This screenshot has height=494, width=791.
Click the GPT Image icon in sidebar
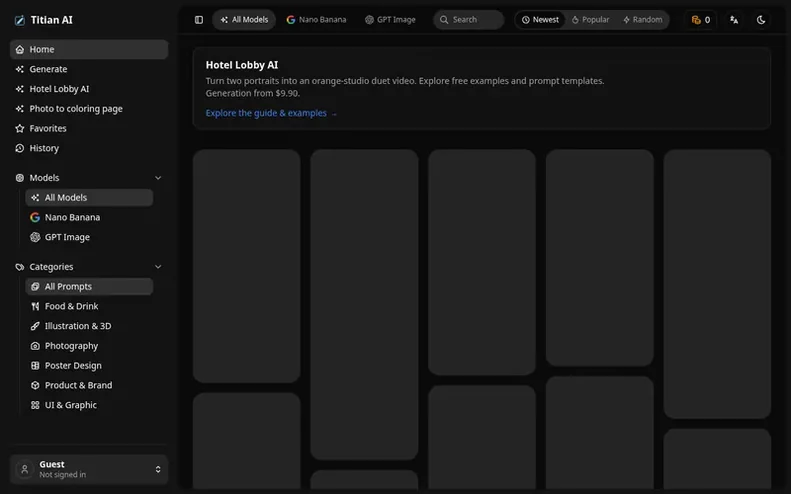pos(35,237)
